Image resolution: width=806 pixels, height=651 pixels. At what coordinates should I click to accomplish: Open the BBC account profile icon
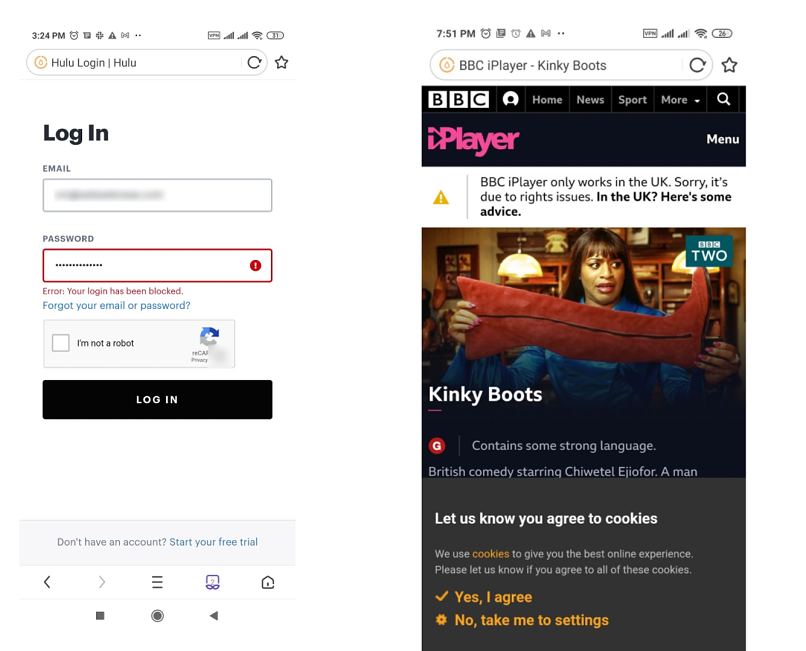[x=510, y=99]
